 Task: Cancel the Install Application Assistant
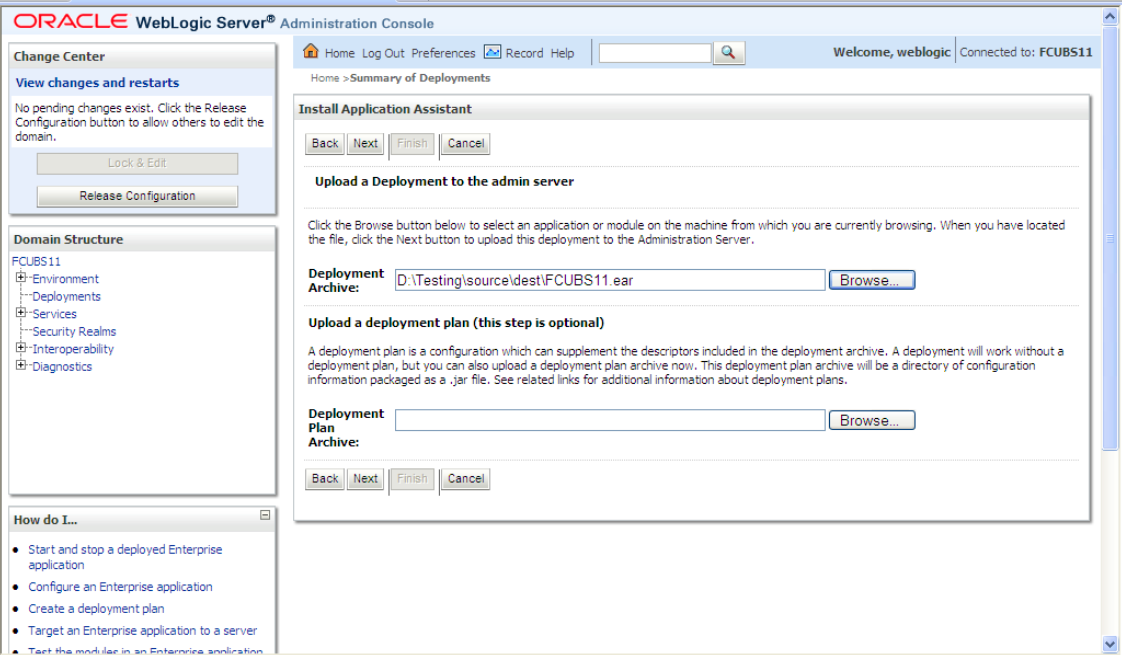[464, 143]
